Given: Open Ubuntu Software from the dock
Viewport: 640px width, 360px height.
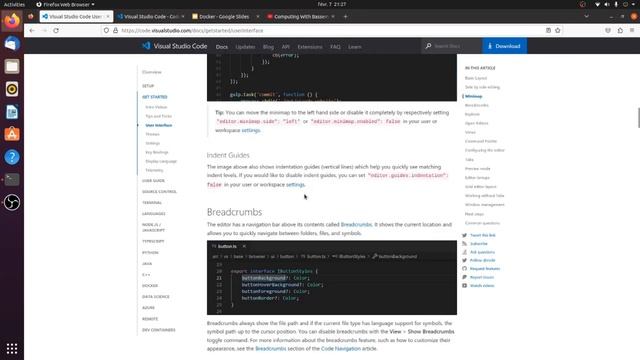Looking at the screenshot, I should coord(12,134).
